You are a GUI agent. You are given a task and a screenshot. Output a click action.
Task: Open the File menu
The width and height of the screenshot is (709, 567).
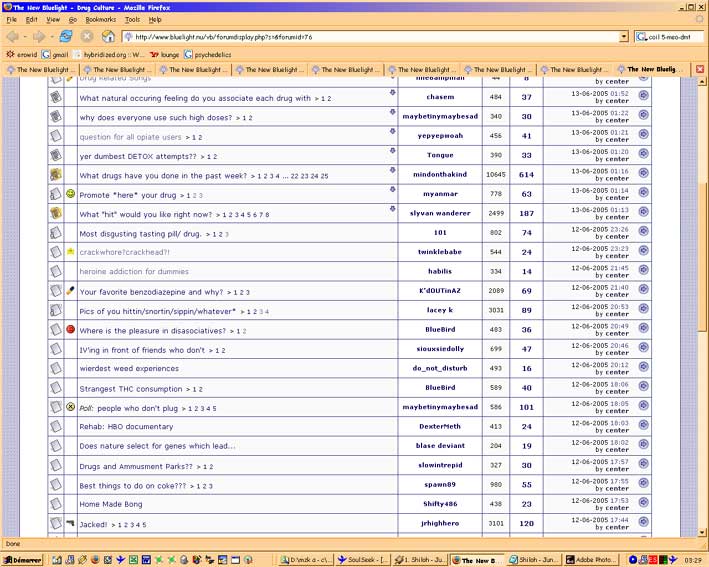[12, 19]
